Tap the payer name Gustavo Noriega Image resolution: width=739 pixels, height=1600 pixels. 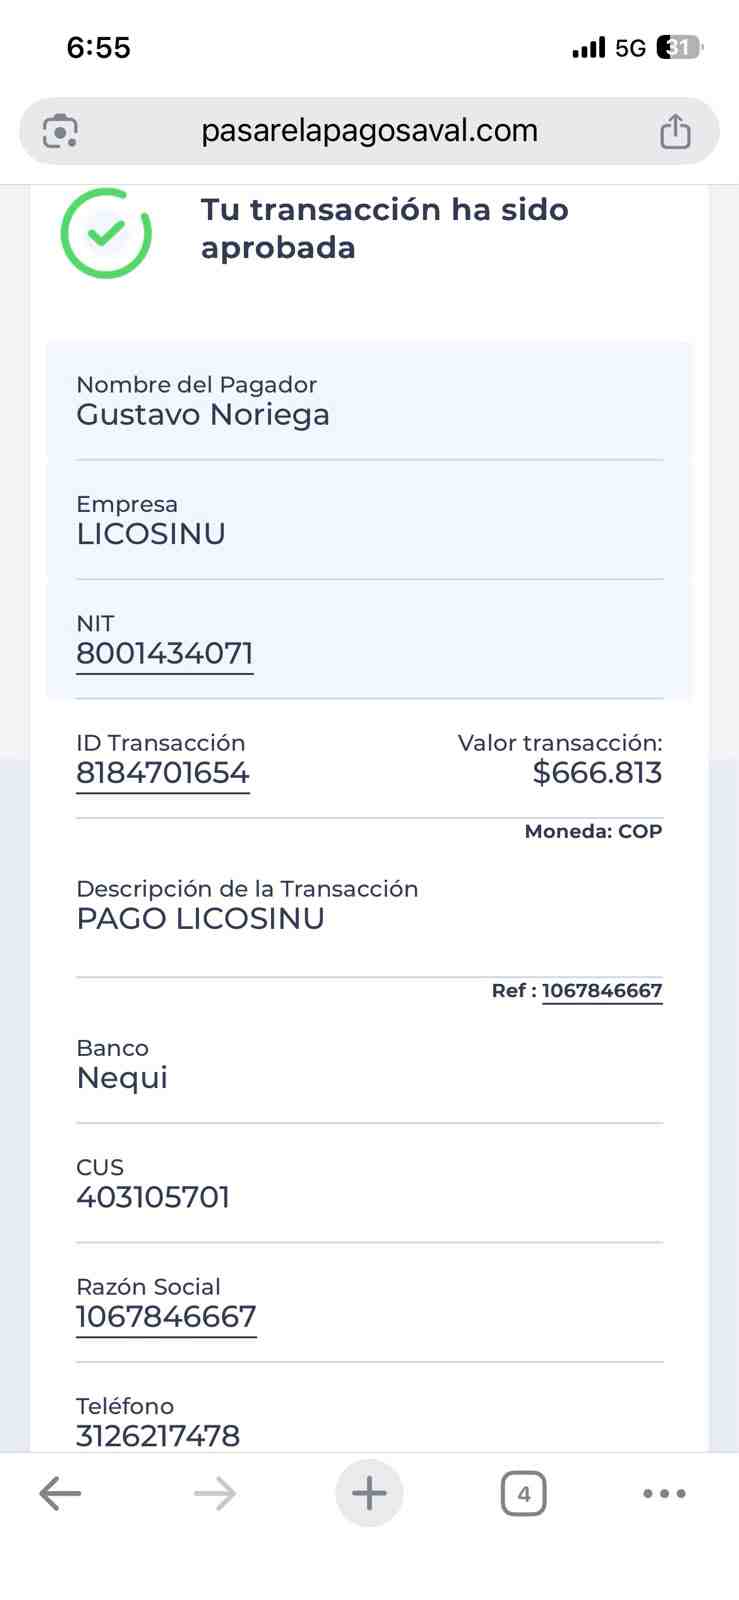coord(203,415)
